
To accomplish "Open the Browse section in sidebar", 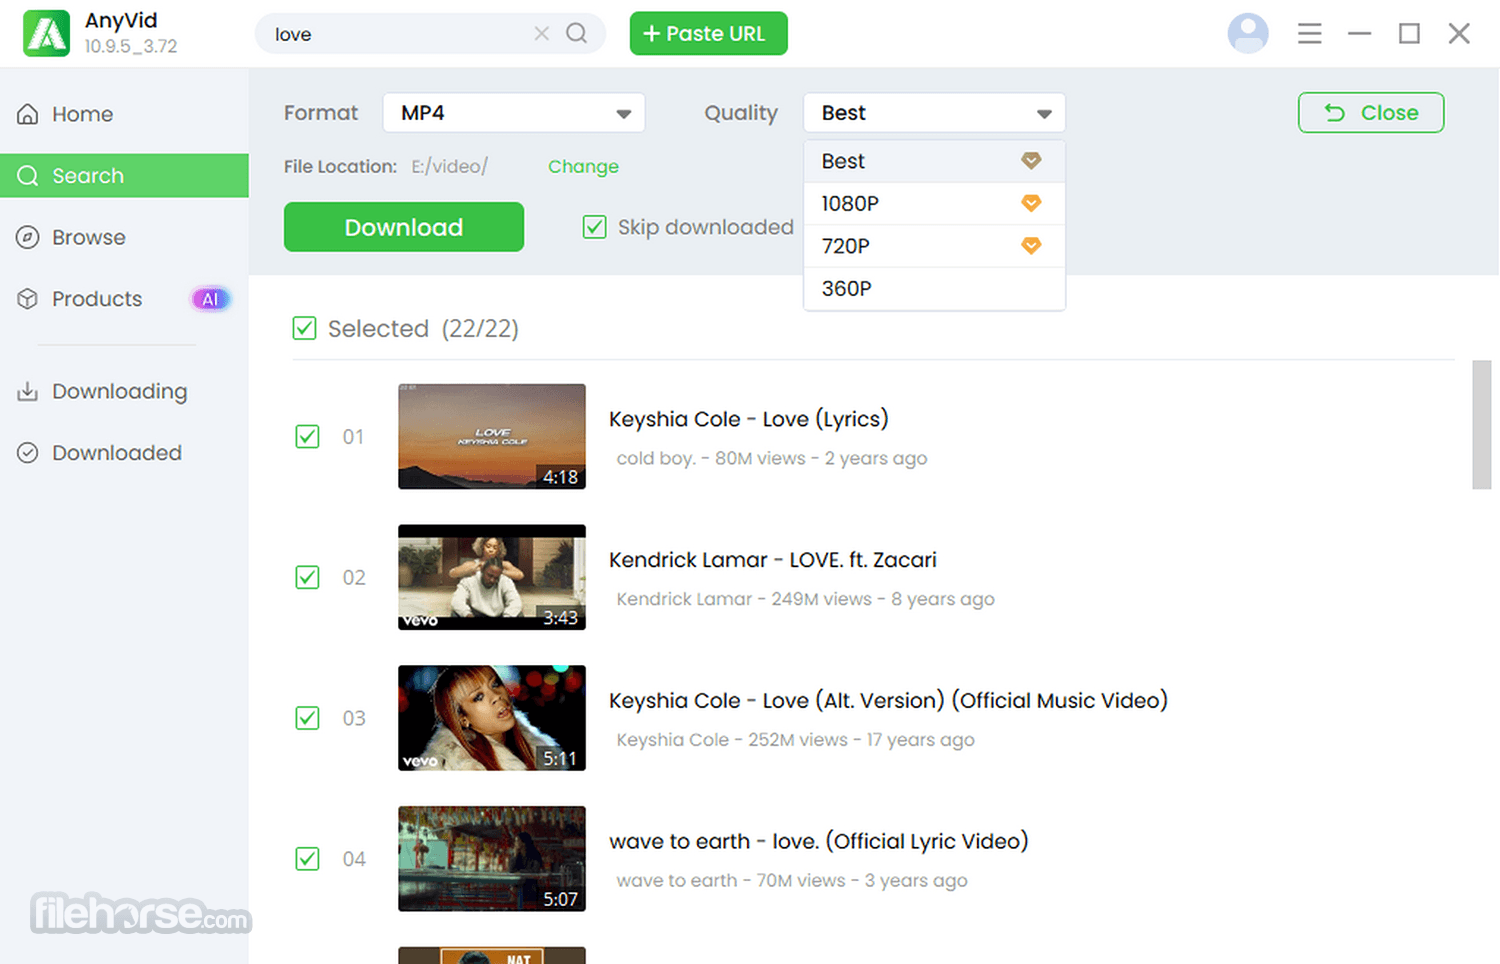I will (x=124, y=237).
